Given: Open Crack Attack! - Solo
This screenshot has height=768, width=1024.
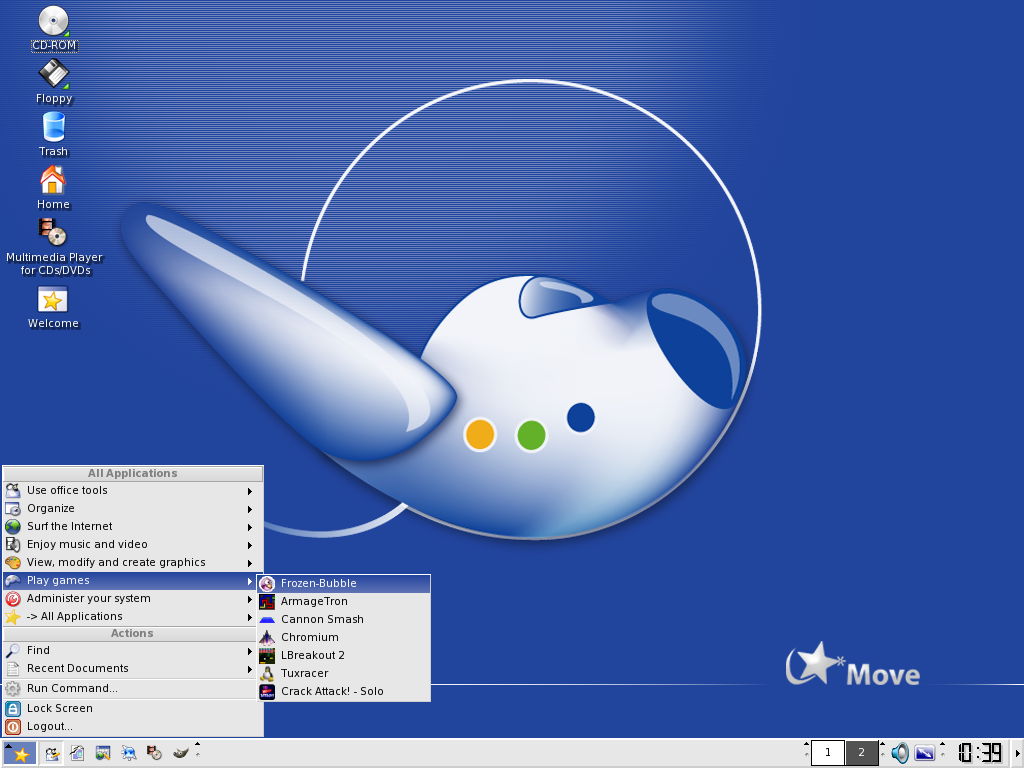Looking at the screenshot, I should point(344,691).
